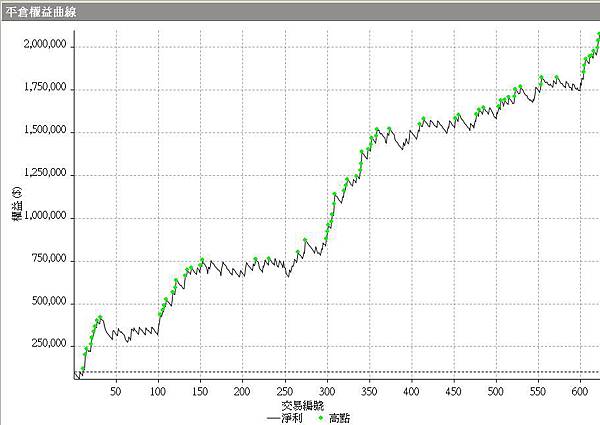Click the 200 x-axis tick label
Viewport: 600px width, 425px height.
[242, 391]
